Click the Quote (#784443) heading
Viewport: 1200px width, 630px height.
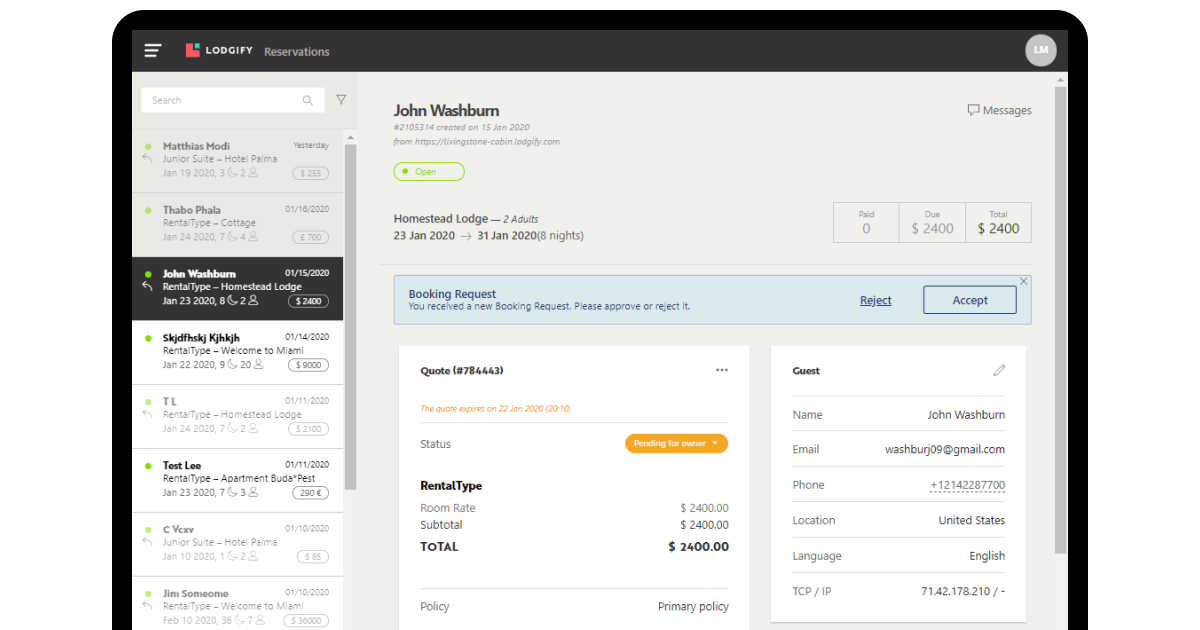point(462,371)
